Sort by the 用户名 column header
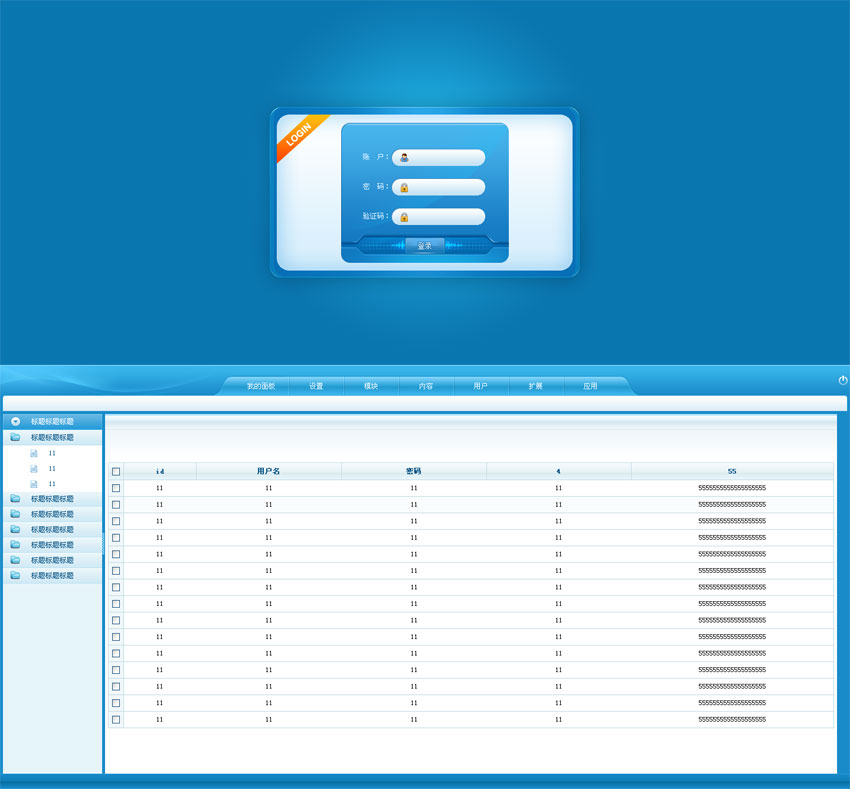 [x=268, y=471]
